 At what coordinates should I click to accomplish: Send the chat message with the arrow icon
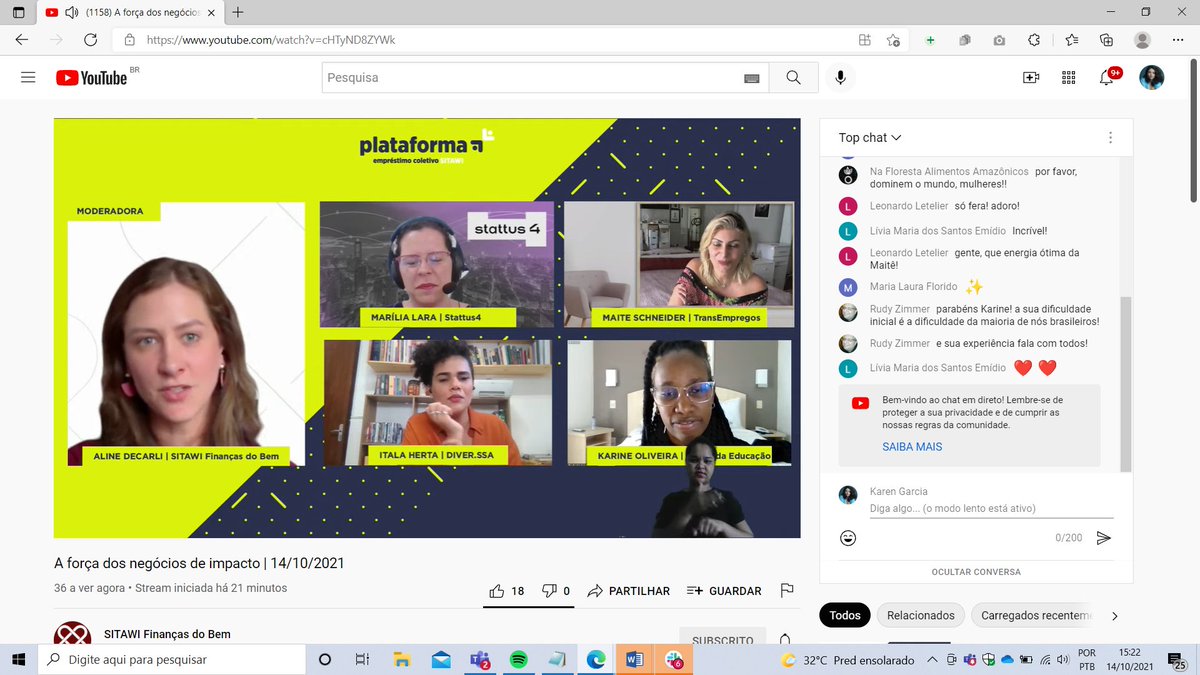[1104, 538]
